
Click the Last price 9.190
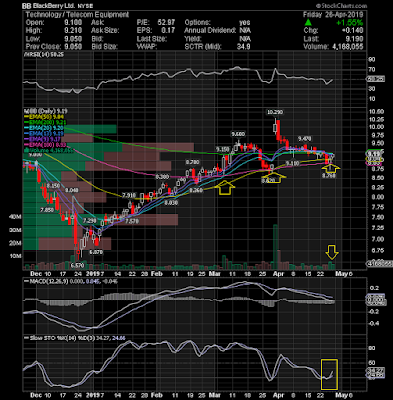(x=354, y=39)
